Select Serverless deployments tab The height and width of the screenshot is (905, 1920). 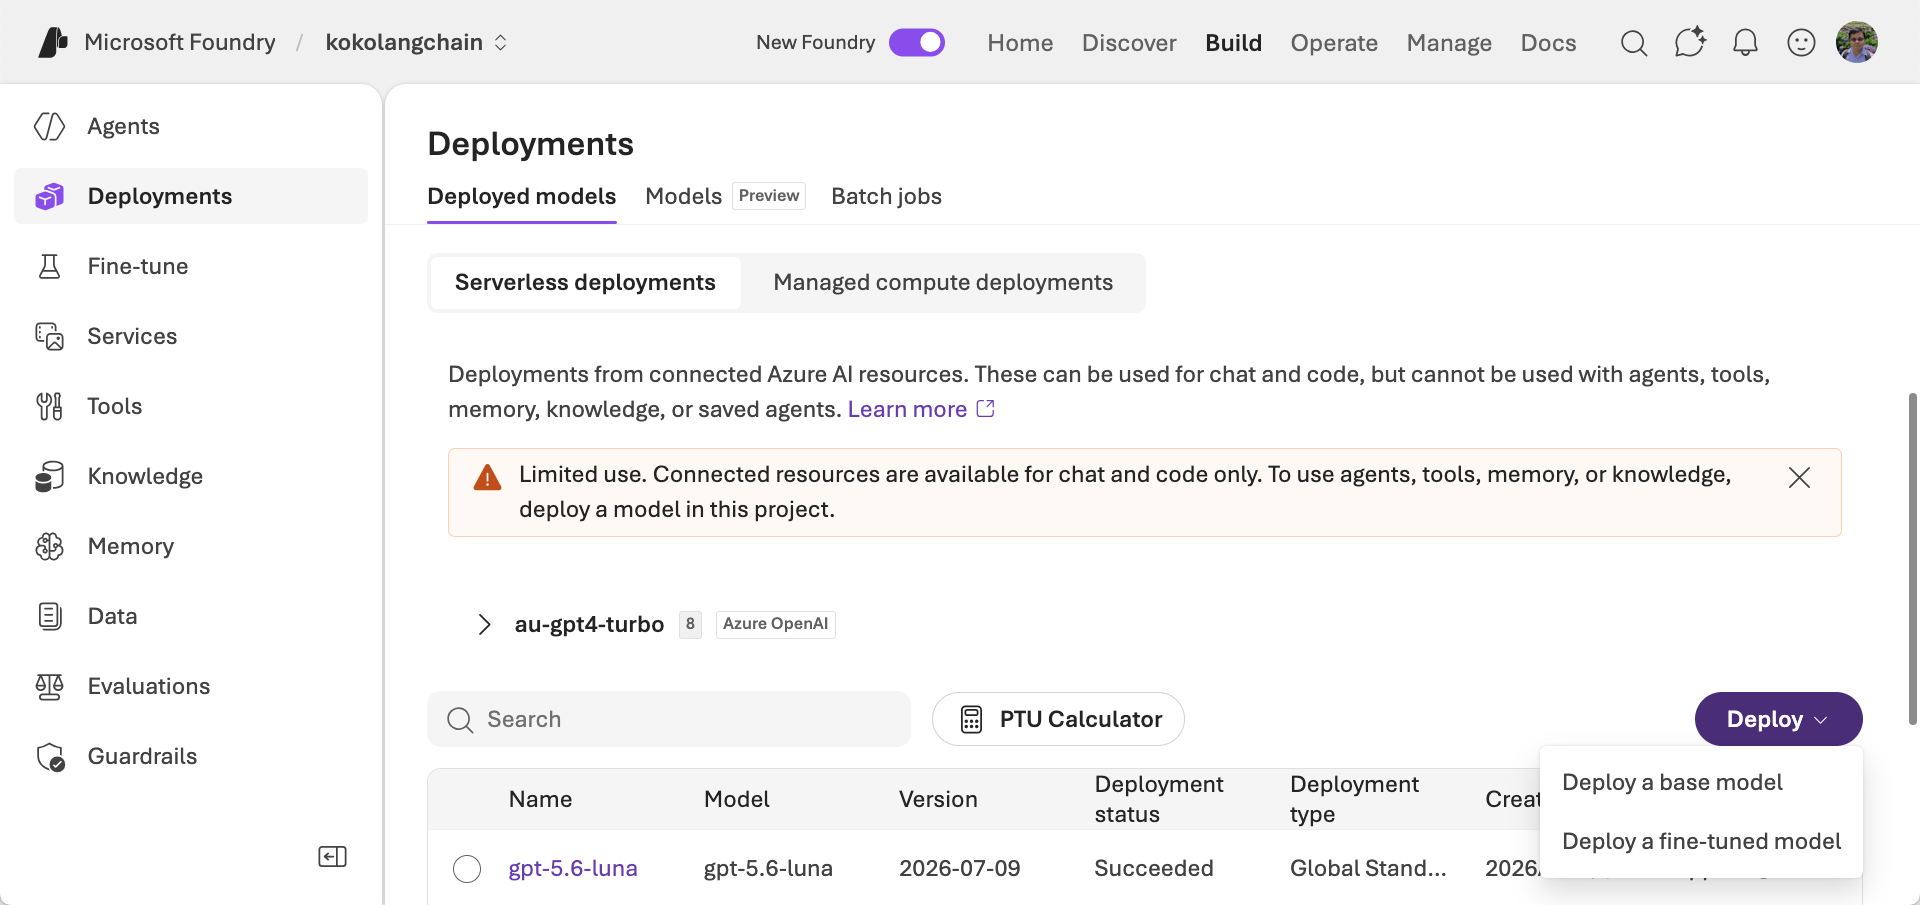(585, 282)
